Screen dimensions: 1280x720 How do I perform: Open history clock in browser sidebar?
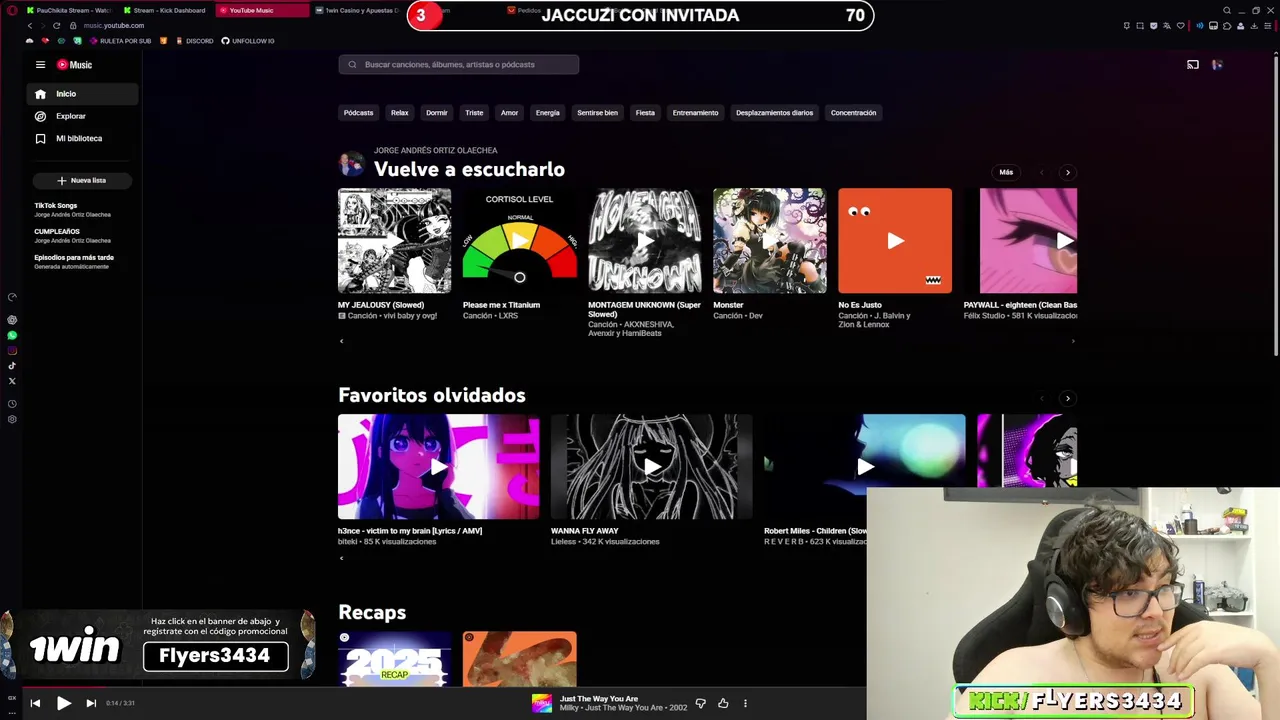click(x=12, y=404)
